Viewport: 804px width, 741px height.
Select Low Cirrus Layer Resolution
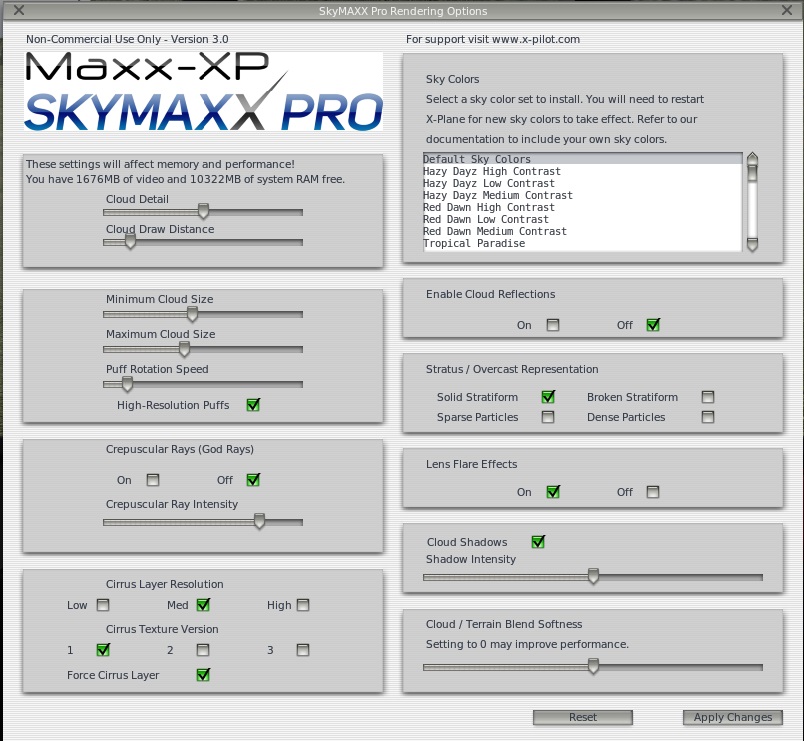tap(103, 605)
